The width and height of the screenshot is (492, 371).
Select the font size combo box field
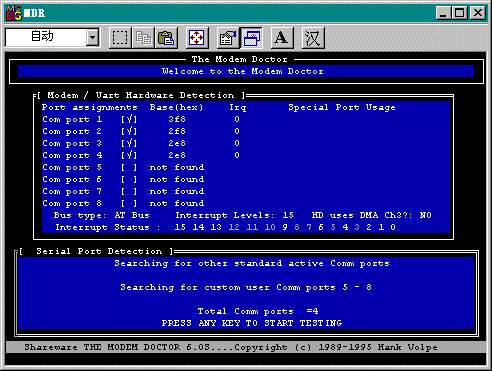coord(52,37)
